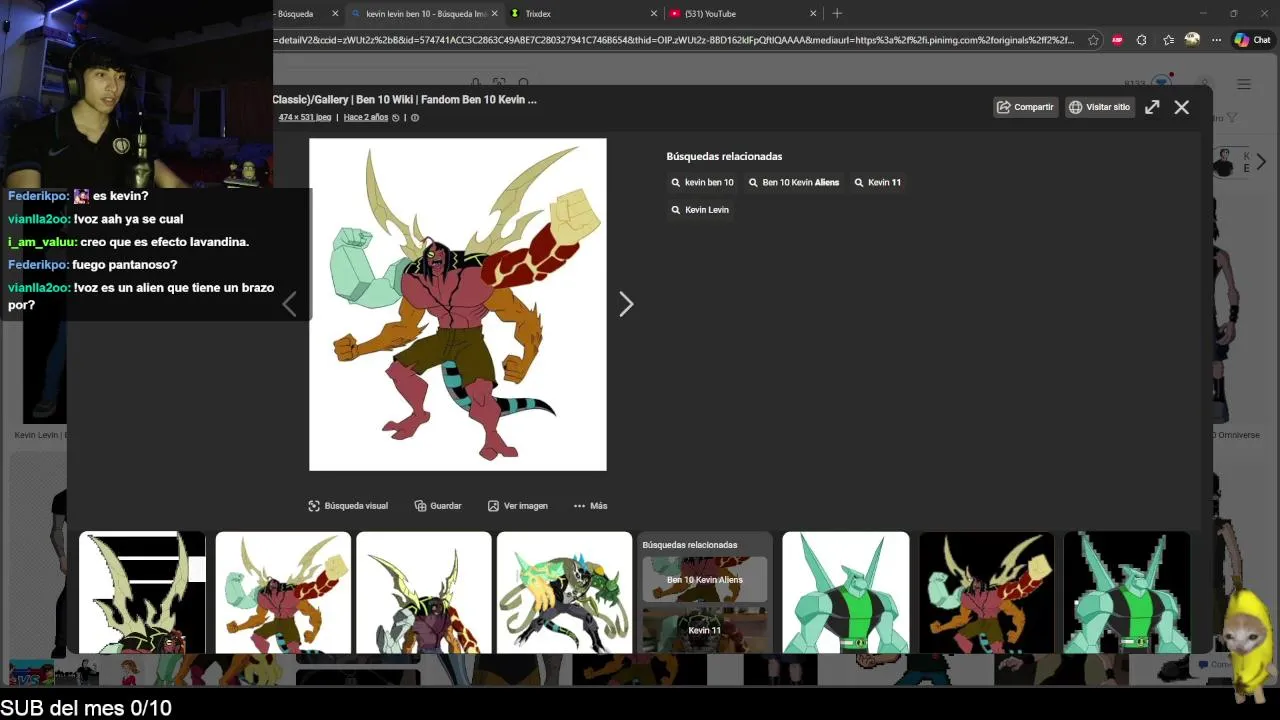Open the Copilot Chat button

(x=1252, y=40)
